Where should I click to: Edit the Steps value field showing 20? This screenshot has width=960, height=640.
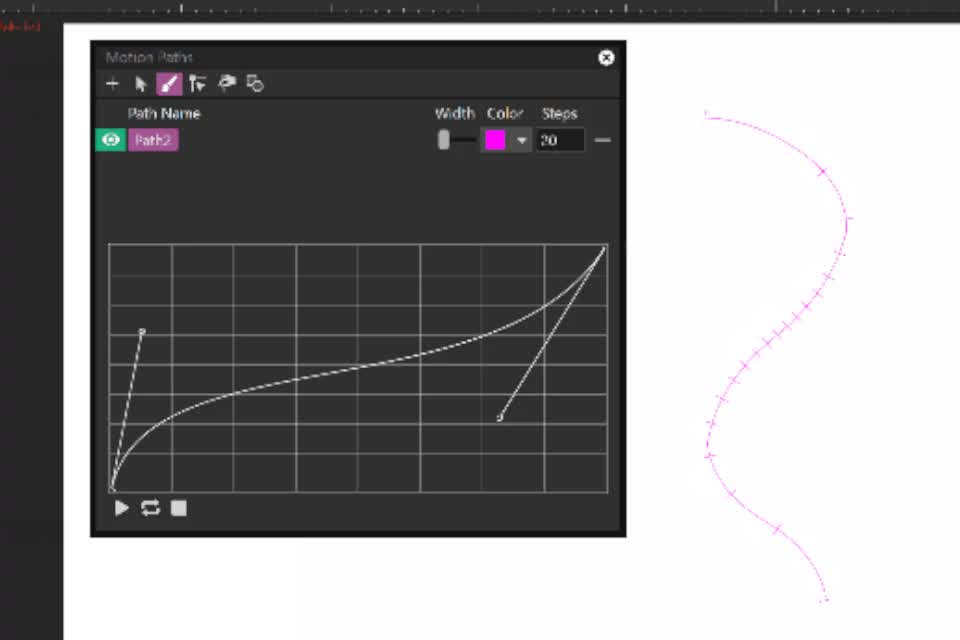560,140
